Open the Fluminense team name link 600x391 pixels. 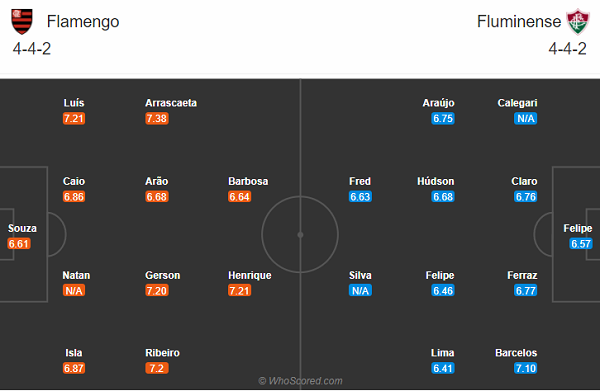click(x=518, y=21)
